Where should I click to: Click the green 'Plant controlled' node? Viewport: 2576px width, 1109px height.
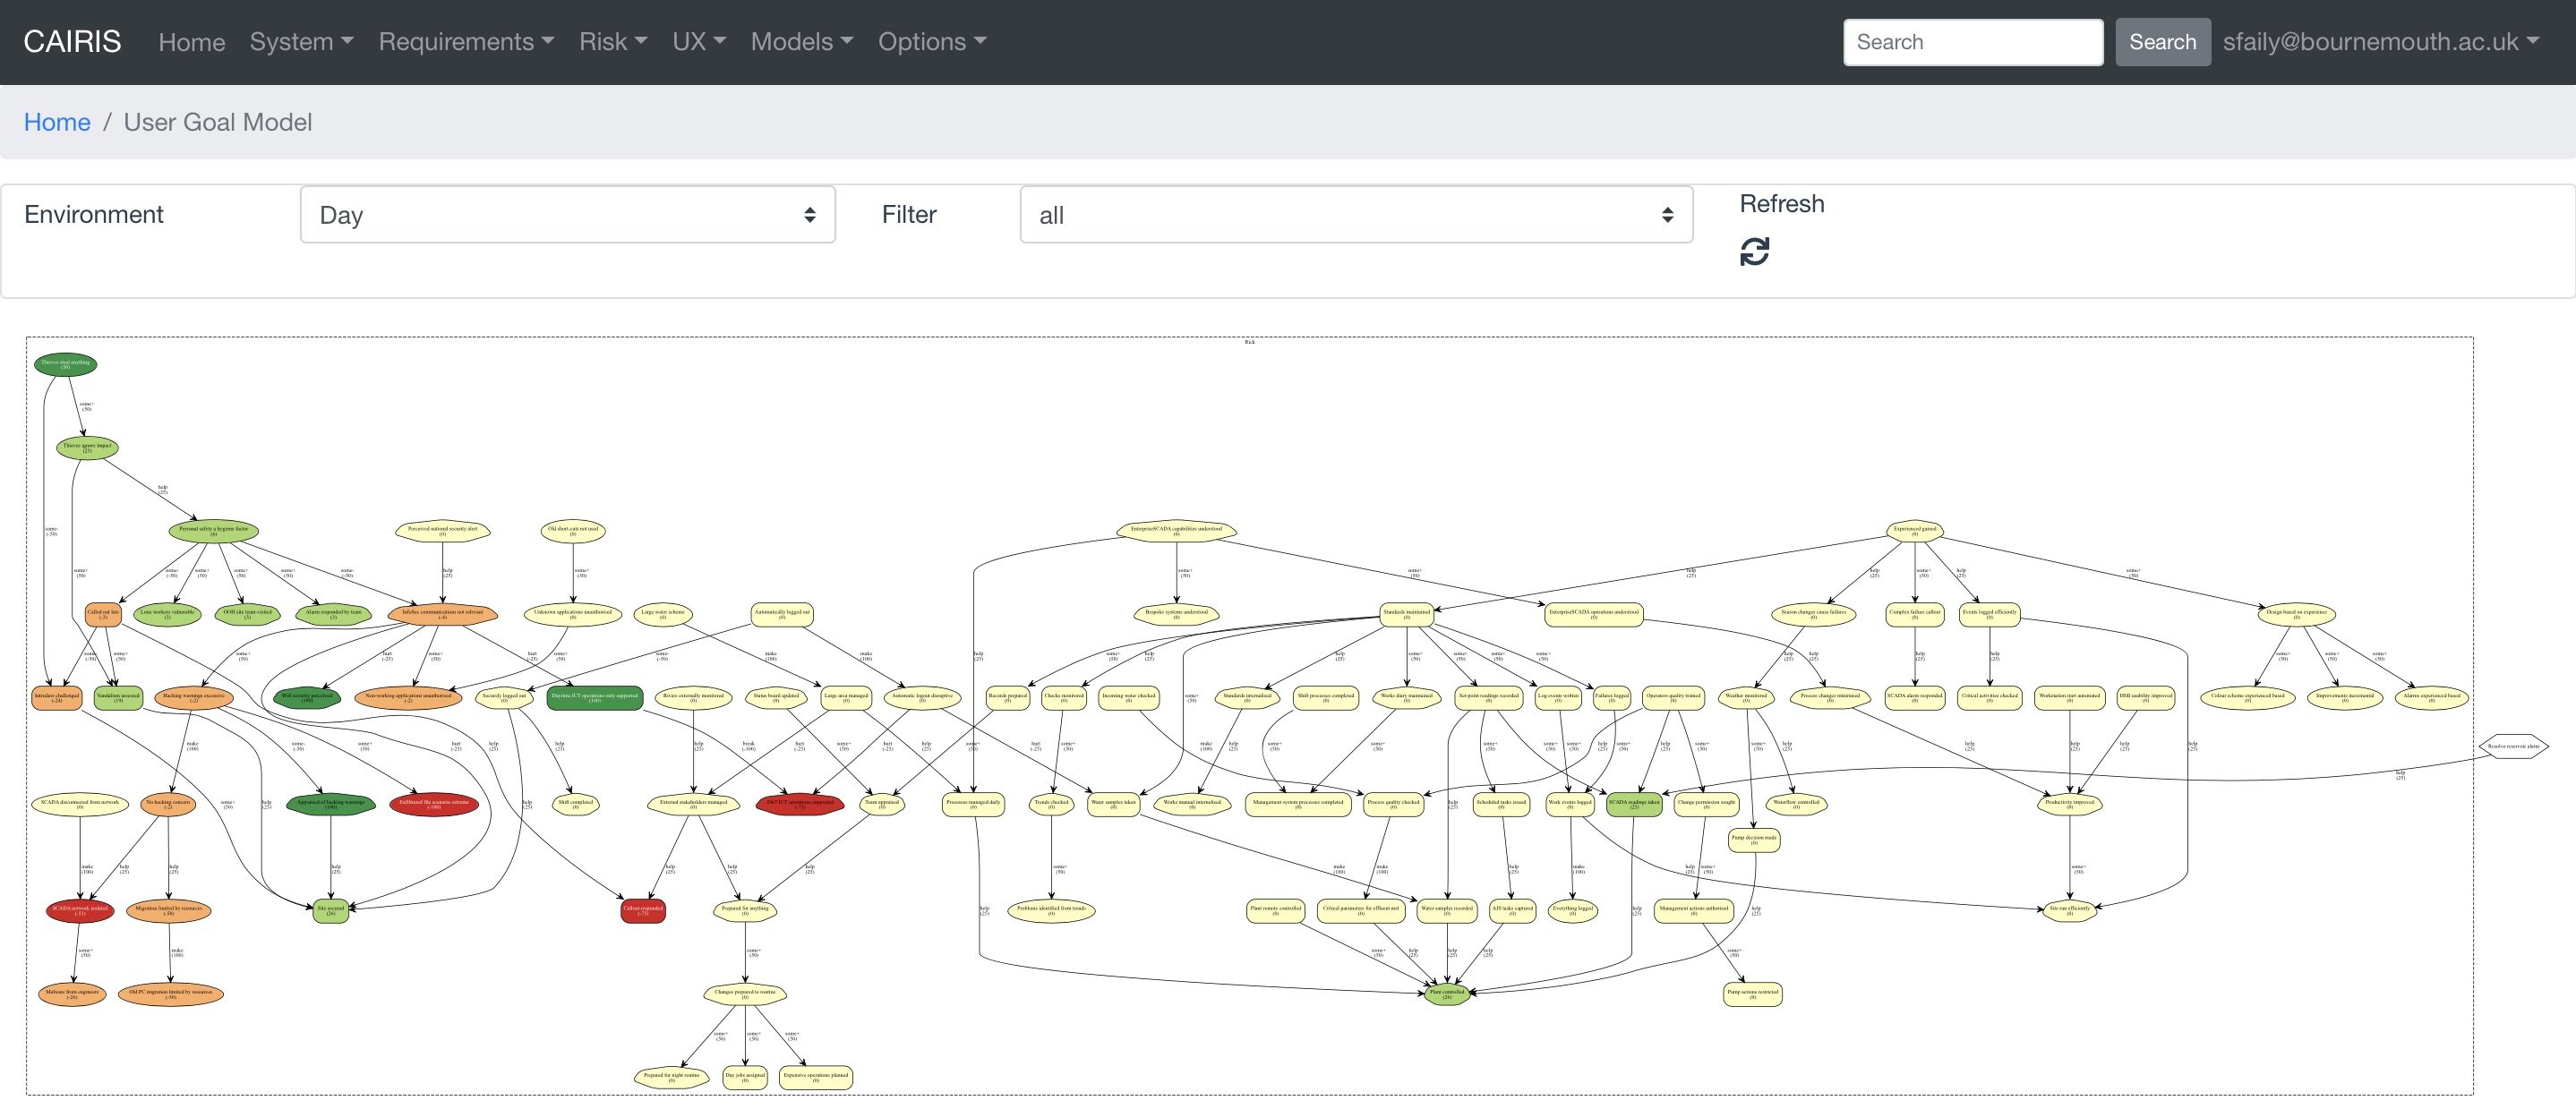[x=1447, y=994]
